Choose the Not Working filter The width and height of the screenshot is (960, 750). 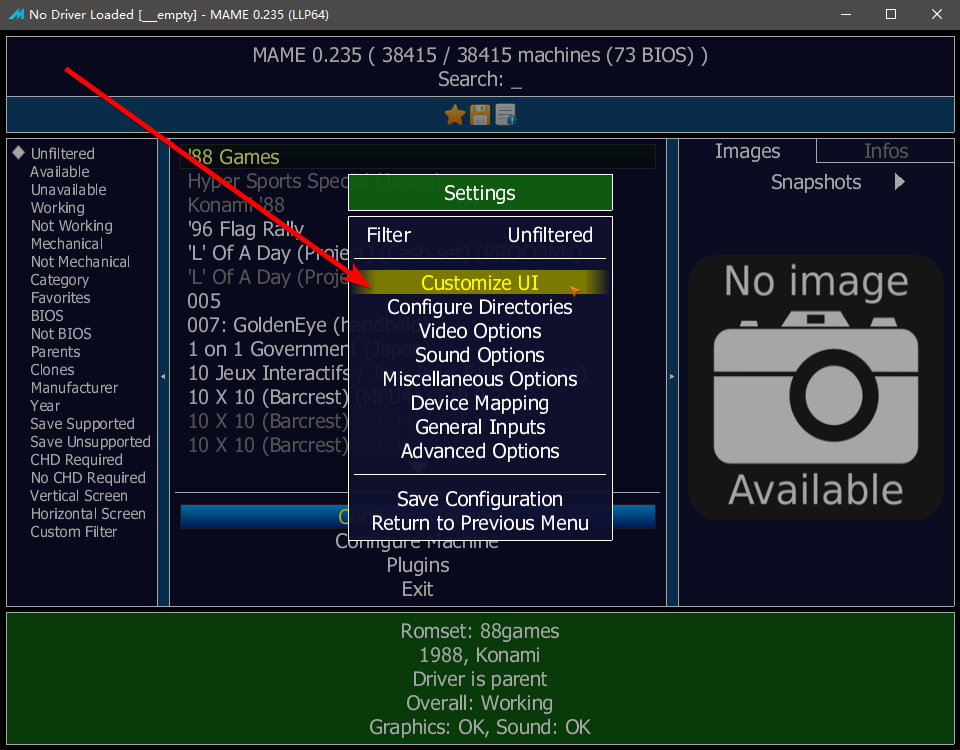(72, 226)
